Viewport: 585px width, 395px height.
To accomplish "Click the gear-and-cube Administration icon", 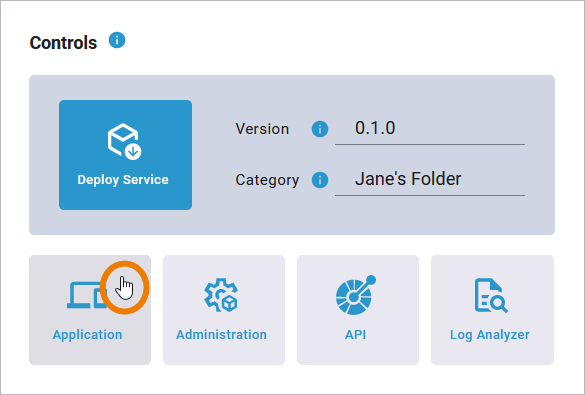I will coord(221,295).
